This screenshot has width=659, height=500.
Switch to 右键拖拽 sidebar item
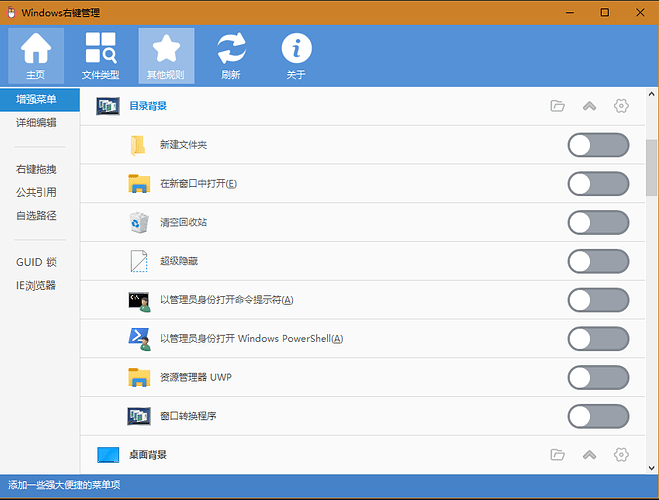36,169
